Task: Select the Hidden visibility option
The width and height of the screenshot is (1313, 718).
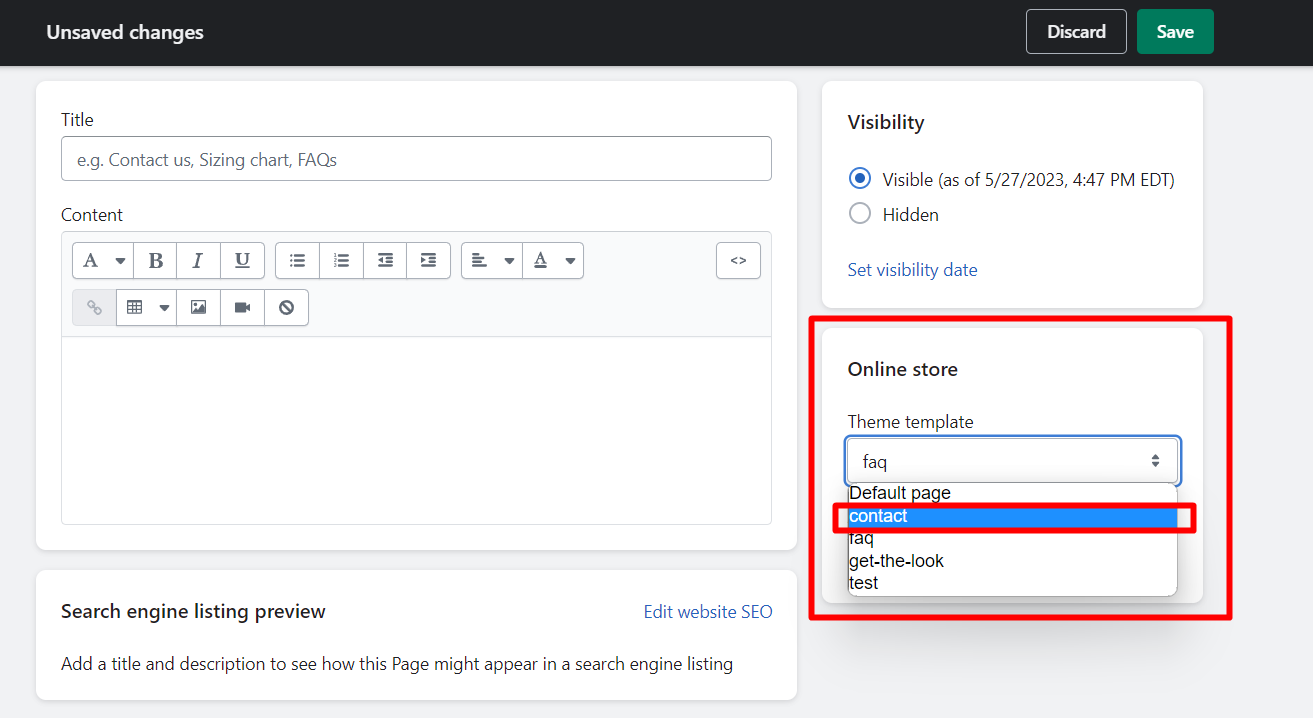Action: (x=859, y=214)
